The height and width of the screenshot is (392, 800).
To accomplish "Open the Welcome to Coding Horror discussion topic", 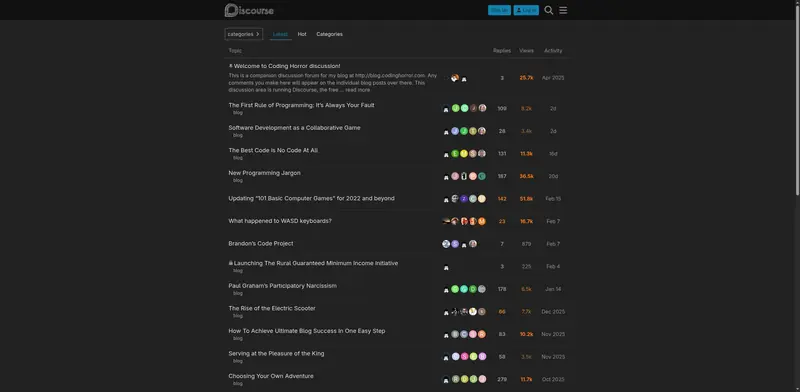I will (287, 66).
